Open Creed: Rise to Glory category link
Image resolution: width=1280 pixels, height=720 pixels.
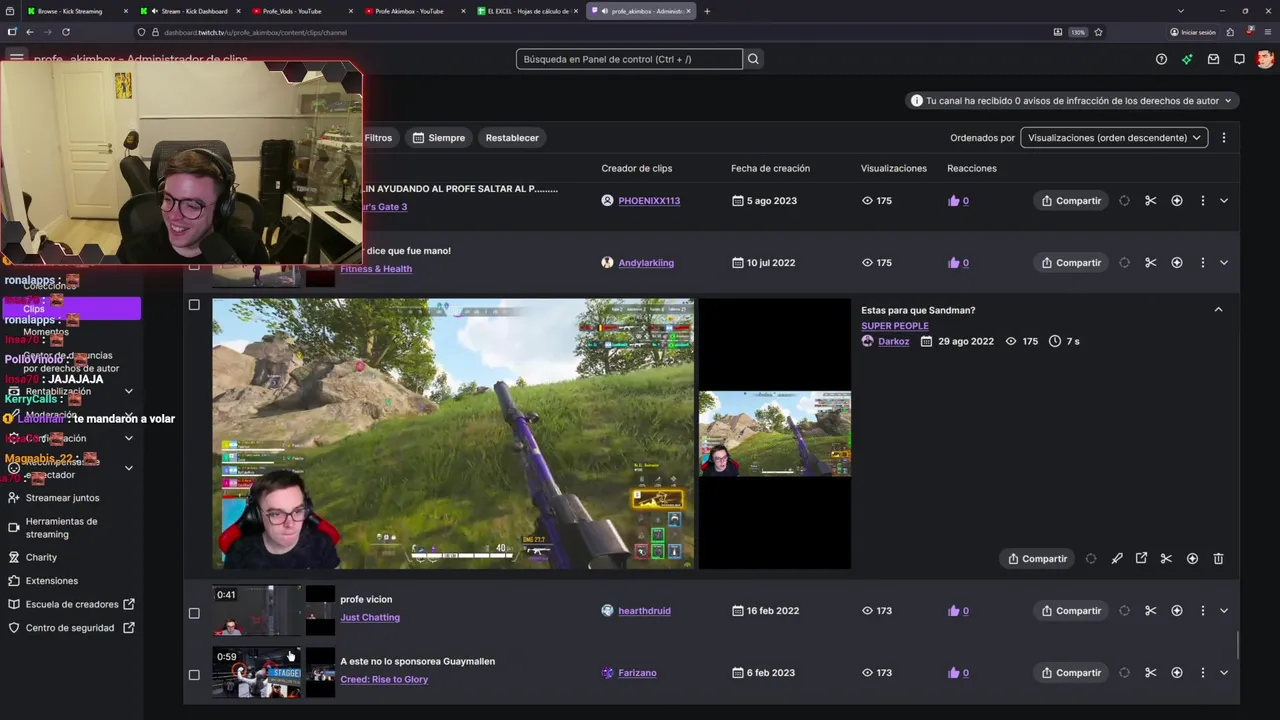384,680
